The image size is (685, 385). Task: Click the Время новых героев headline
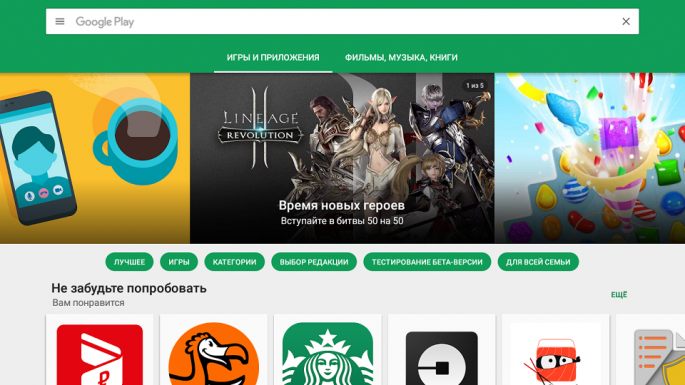click(342, 205)
